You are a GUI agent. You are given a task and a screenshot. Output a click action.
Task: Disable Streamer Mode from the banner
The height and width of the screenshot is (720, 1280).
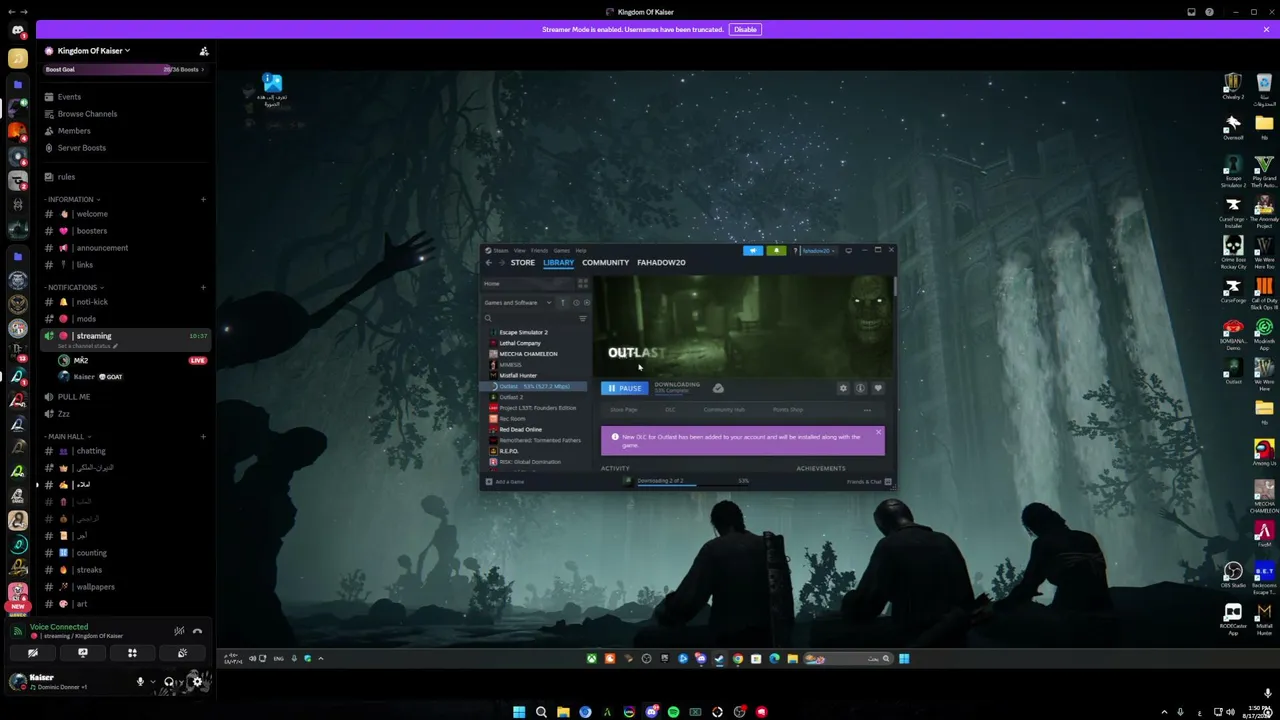click(x=745, y=29)
